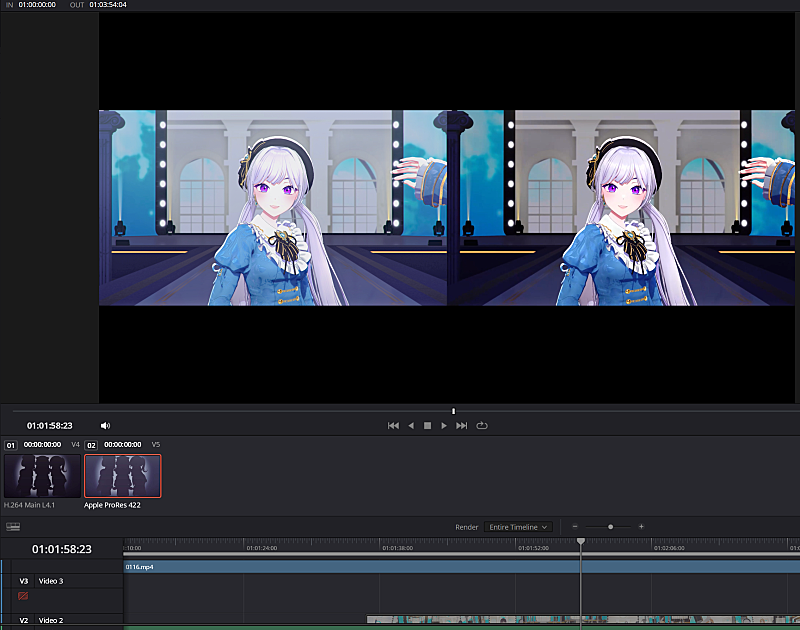
Task: Toggle the loop playback icon
Action: 482,426
